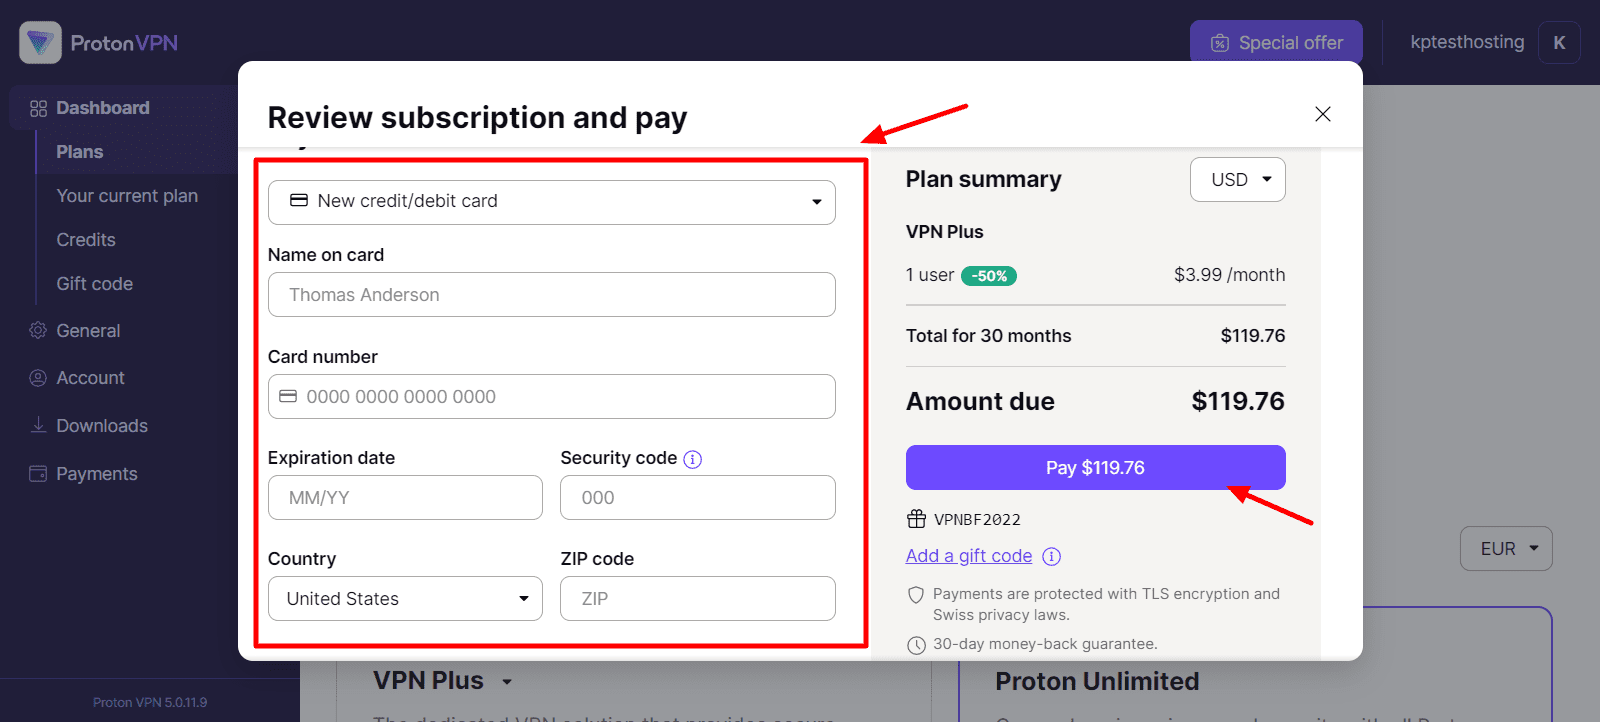Open the EUR currency dropdown
Viewport: 1600px width, 722px height.
pyautogui.click(x=1506, y=549)
